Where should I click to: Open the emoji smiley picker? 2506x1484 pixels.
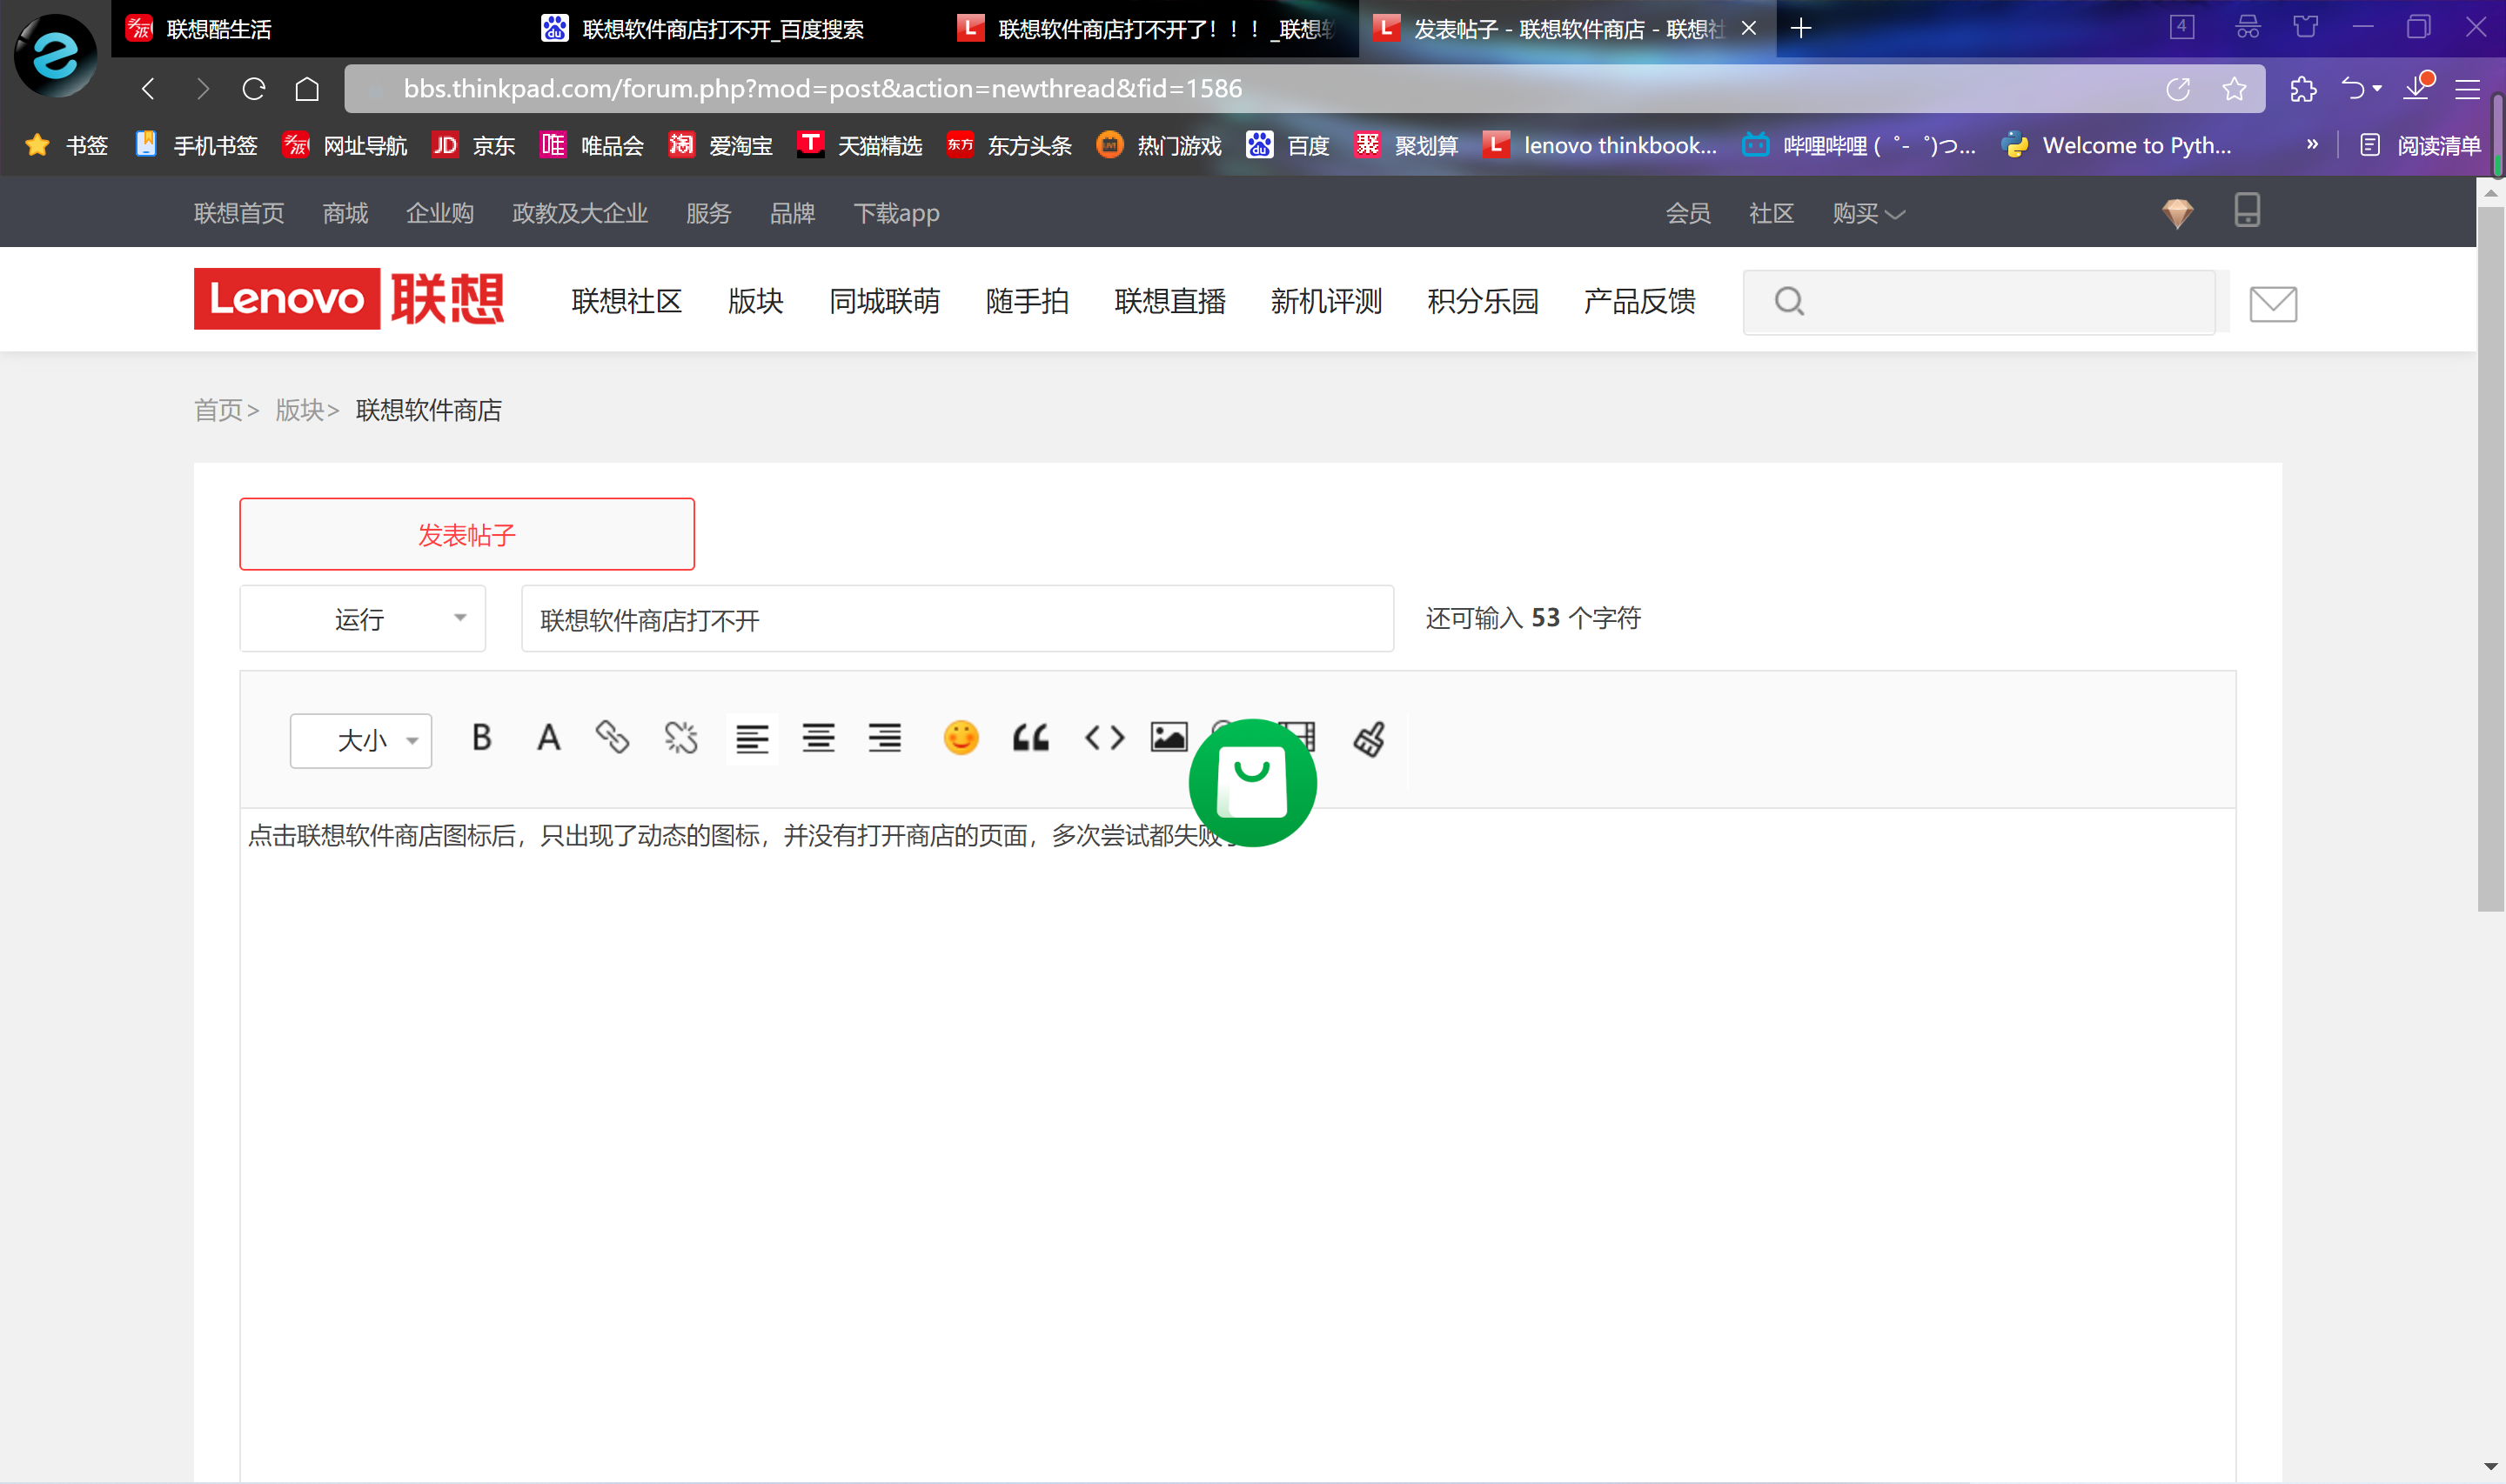click(961, 738)
